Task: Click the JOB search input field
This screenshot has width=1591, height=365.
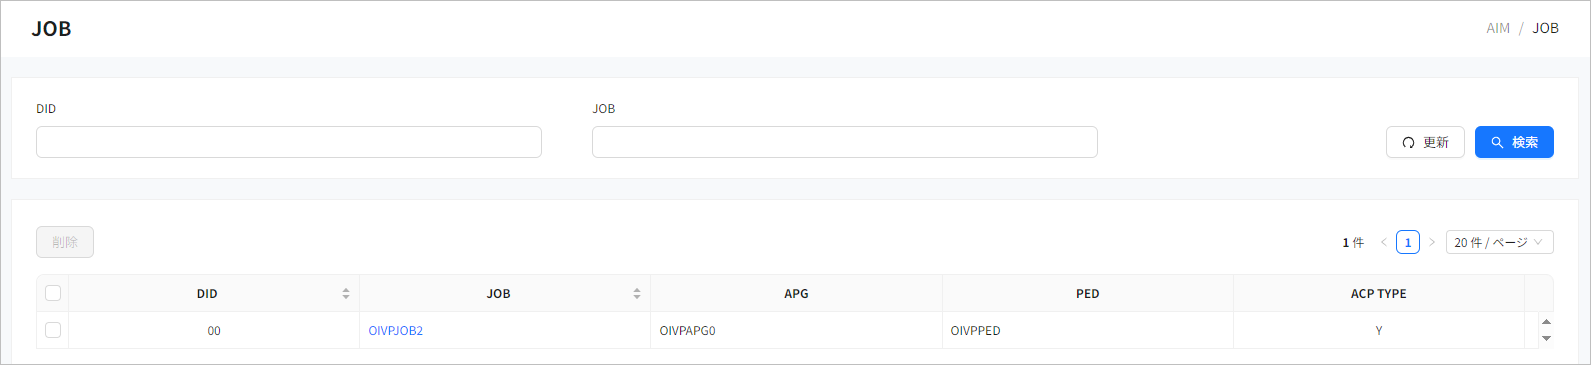Action: 845,142
